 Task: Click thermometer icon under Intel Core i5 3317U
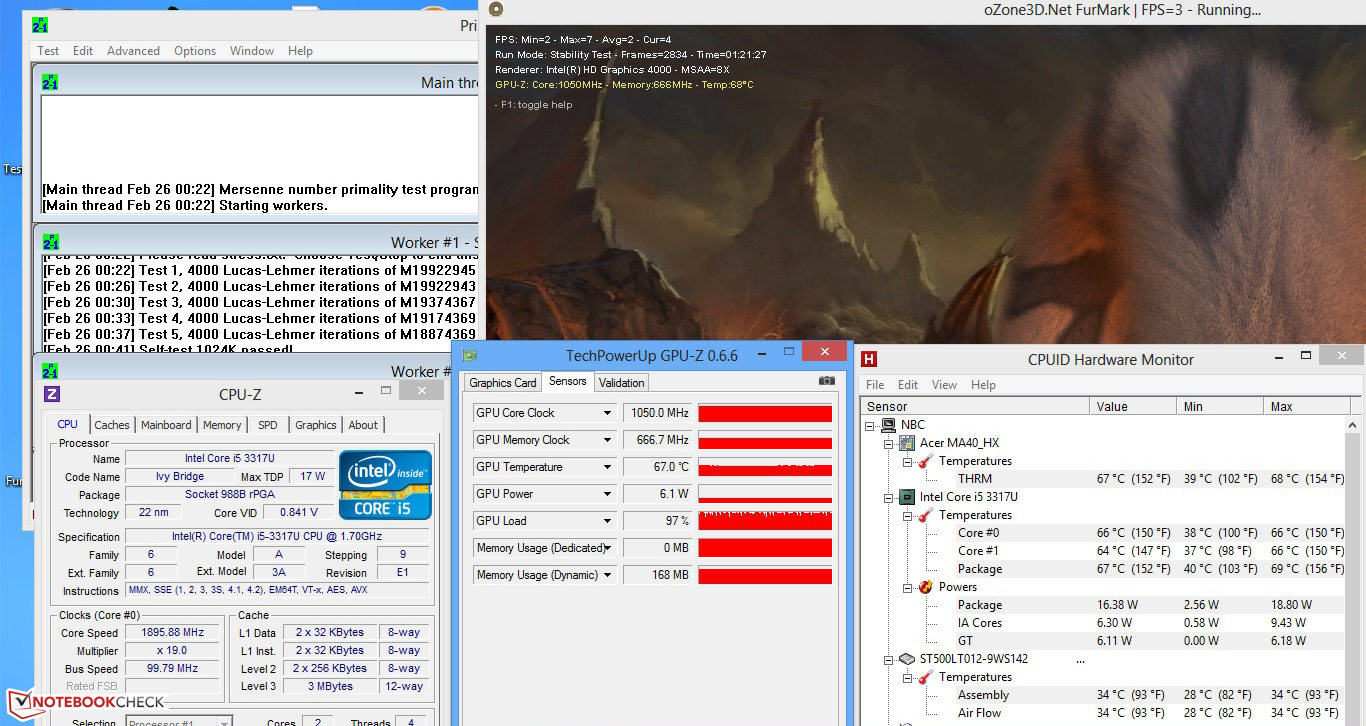coord(926,515)
